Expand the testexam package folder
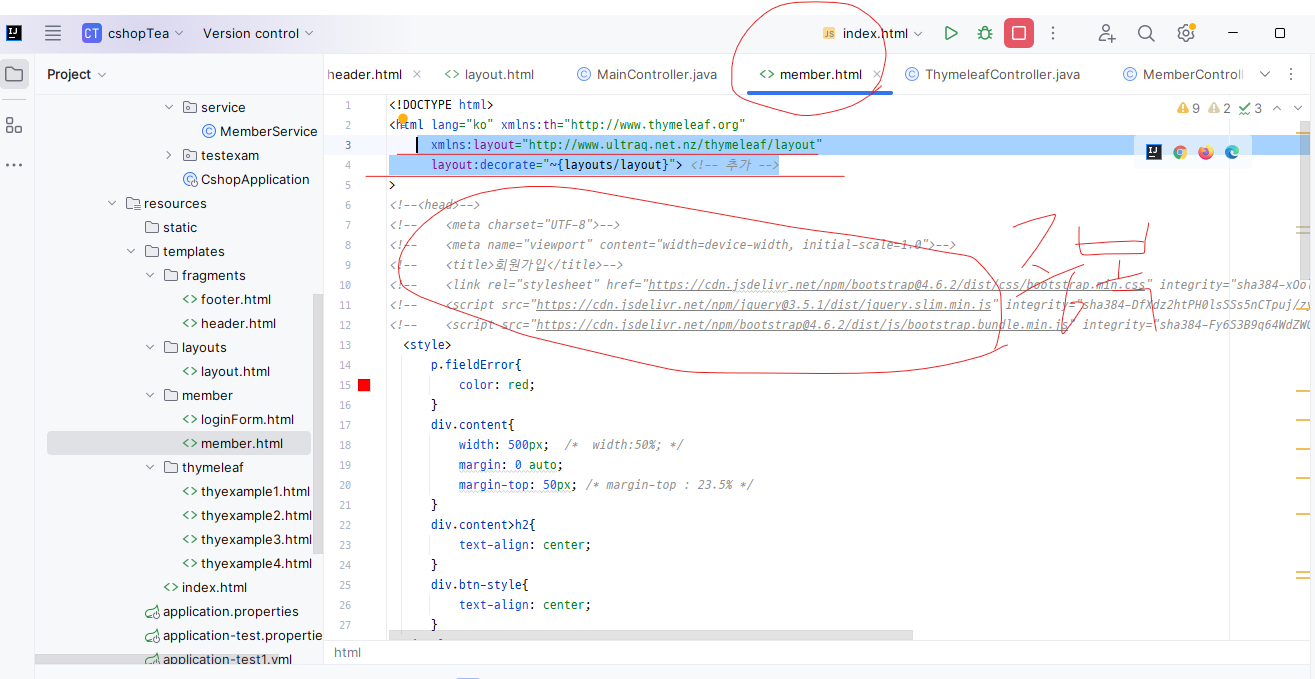The height and width of the screenshot is (679, 1315). click(169, 155)
